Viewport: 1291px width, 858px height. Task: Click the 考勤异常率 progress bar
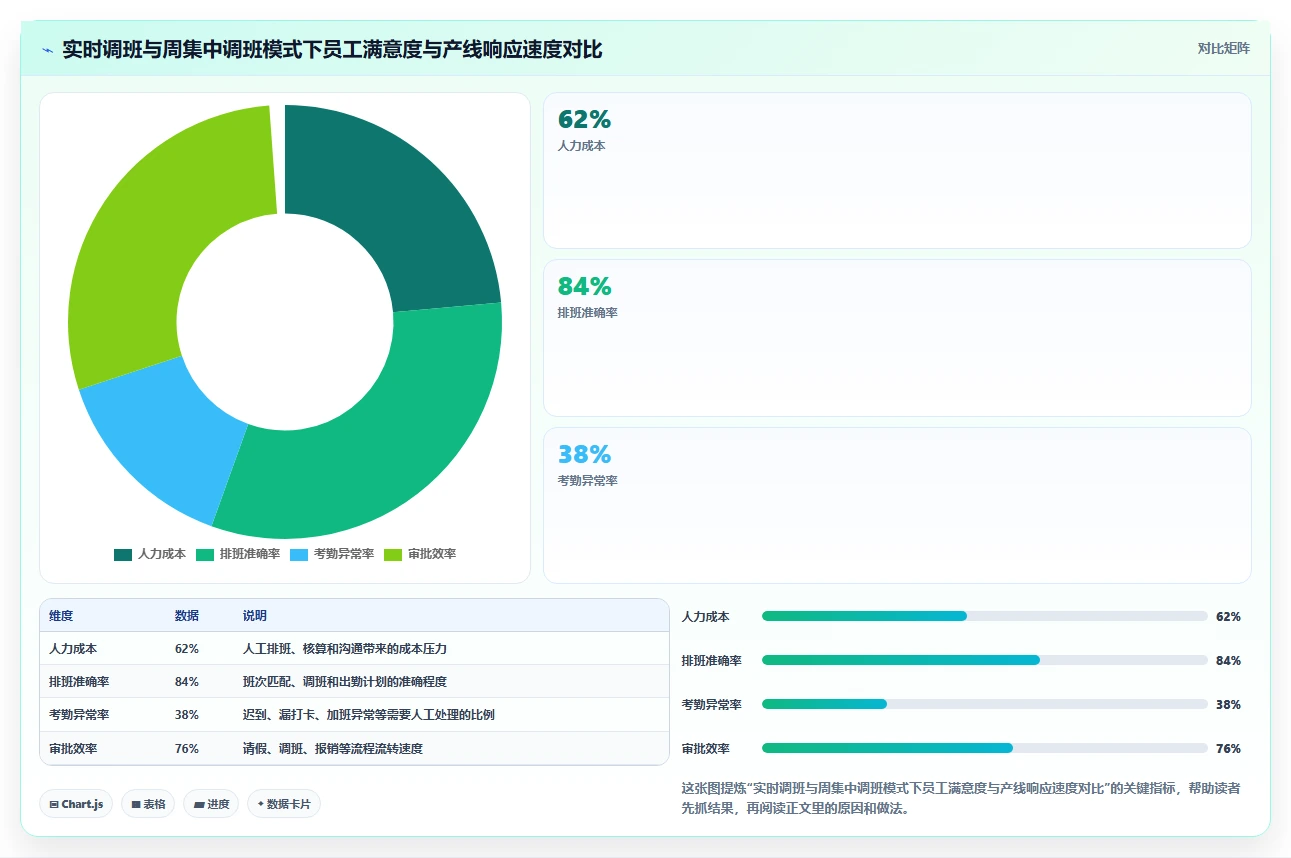tap(985, 704)
